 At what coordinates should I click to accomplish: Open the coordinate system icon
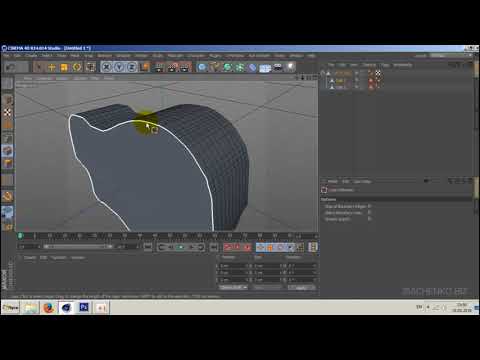(144, 67)
